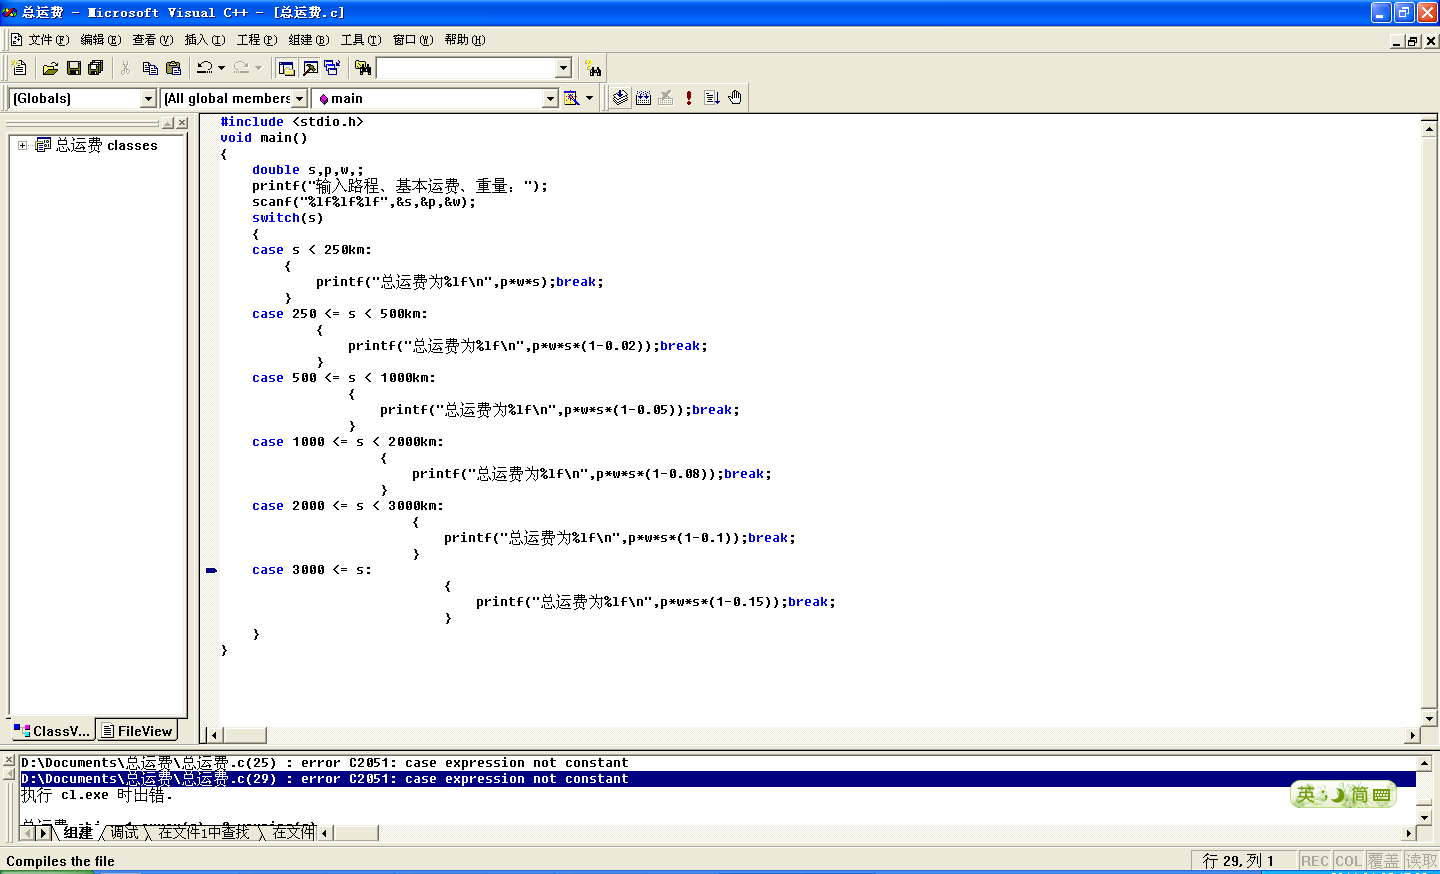Click the Search binoculars icon
This screenshot has width=1440, height=874.
pos(594,68)
